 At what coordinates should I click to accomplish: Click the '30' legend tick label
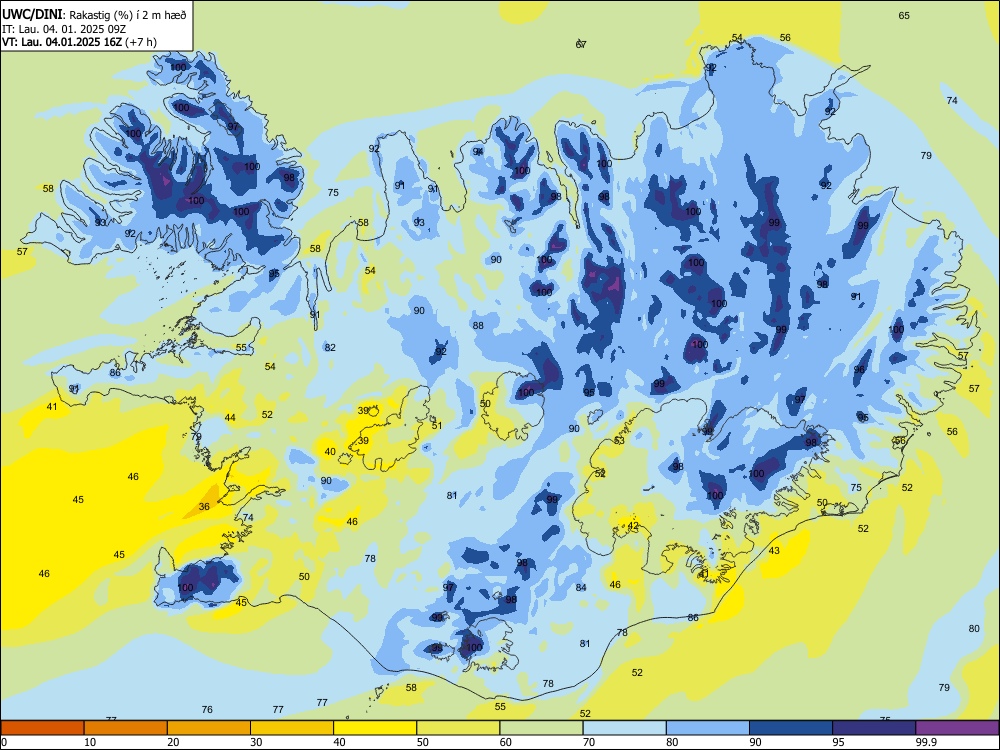(256, 742)
